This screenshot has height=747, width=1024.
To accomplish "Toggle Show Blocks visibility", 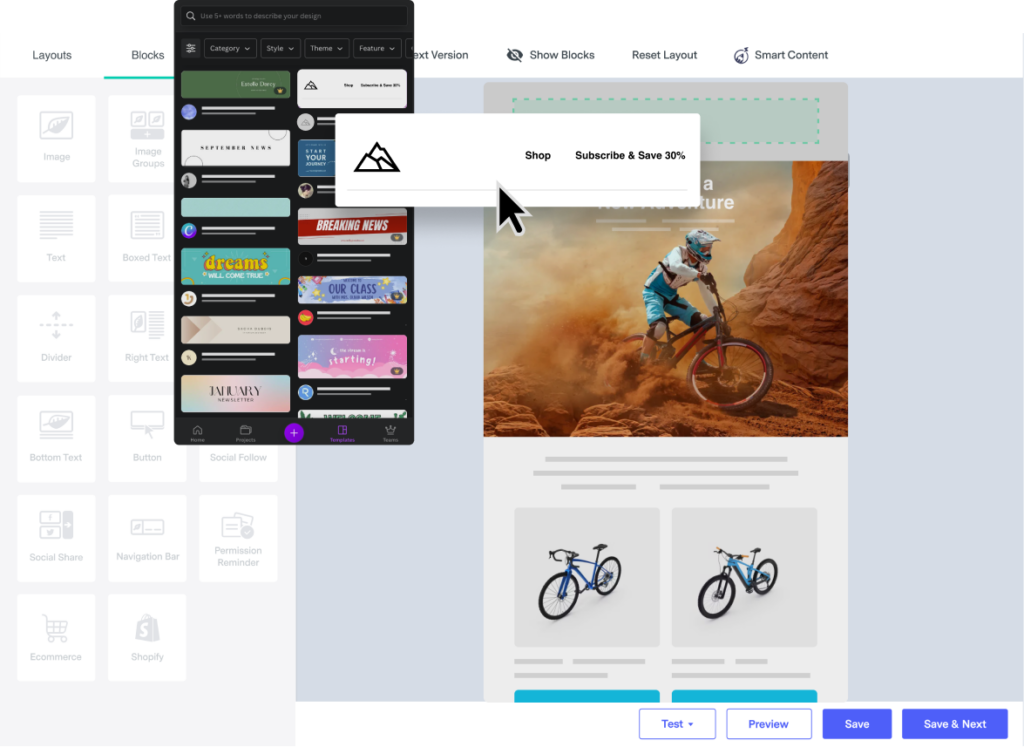I will point(550,55).
